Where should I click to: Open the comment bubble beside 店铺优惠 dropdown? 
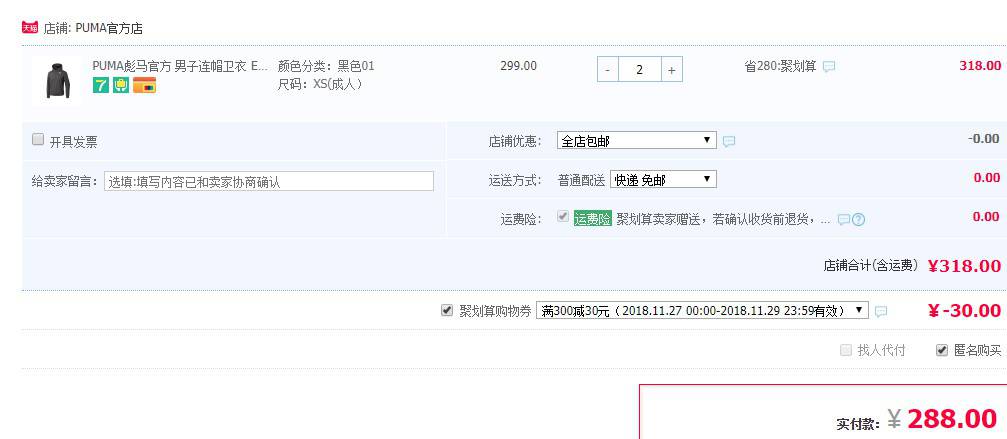coord(729,142)
